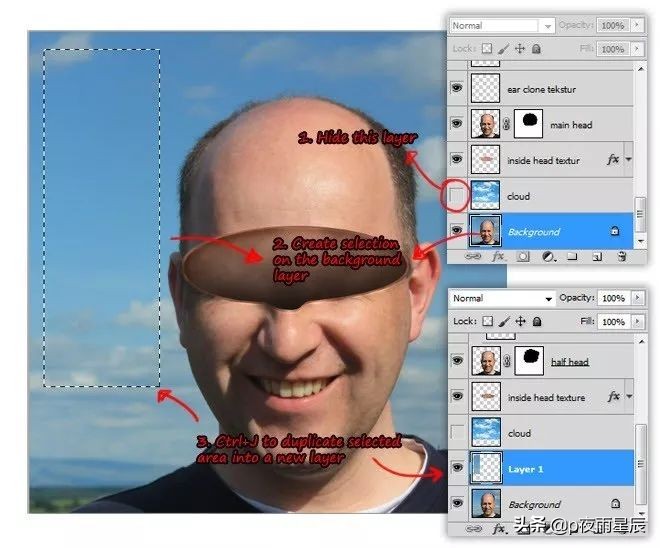Select main head layer mask thumbnail
This screenshot has height=548, width=660.
[529, 124]
